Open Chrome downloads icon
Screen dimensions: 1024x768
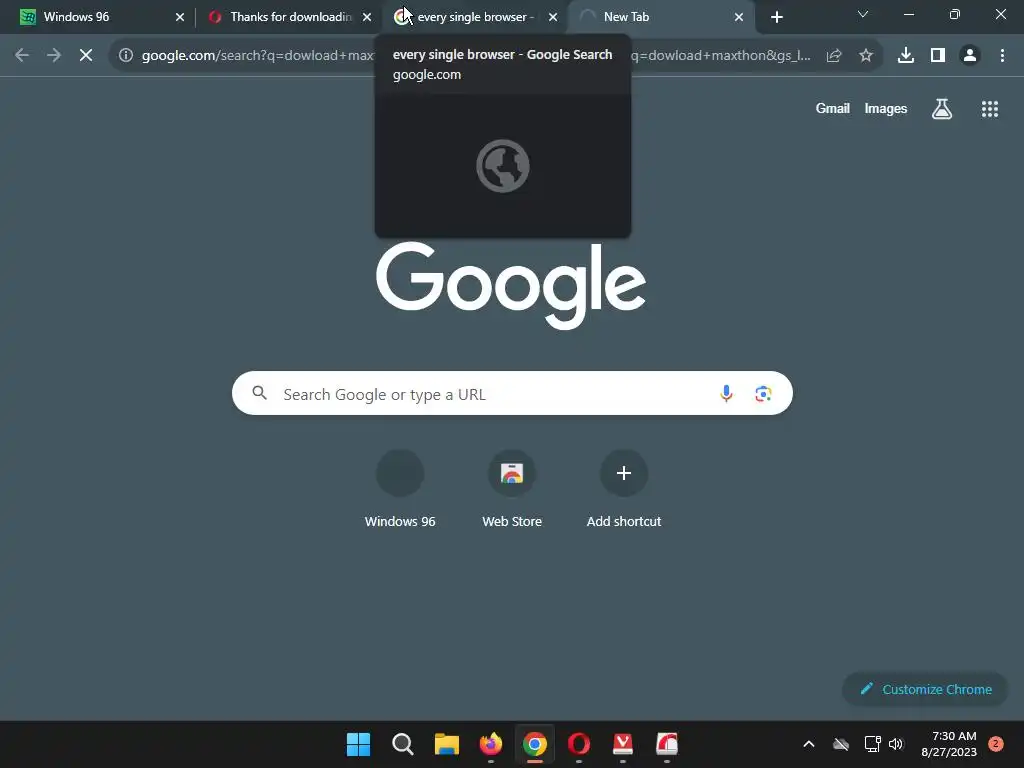(906, 56)
